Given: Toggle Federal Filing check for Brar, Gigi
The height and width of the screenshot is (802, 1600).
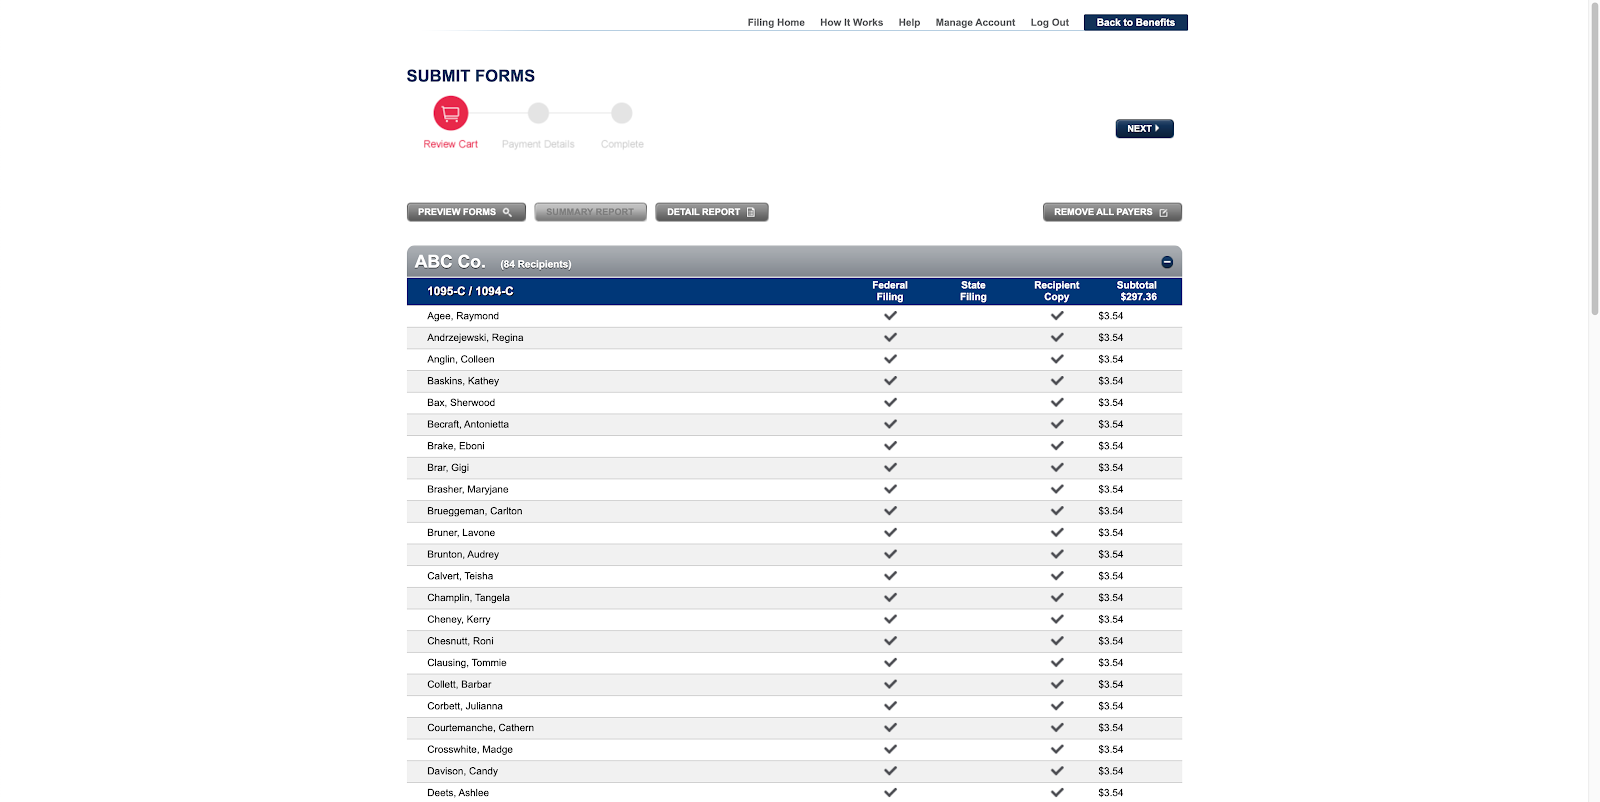Looking at the screenshot, I should pos(890,468).
